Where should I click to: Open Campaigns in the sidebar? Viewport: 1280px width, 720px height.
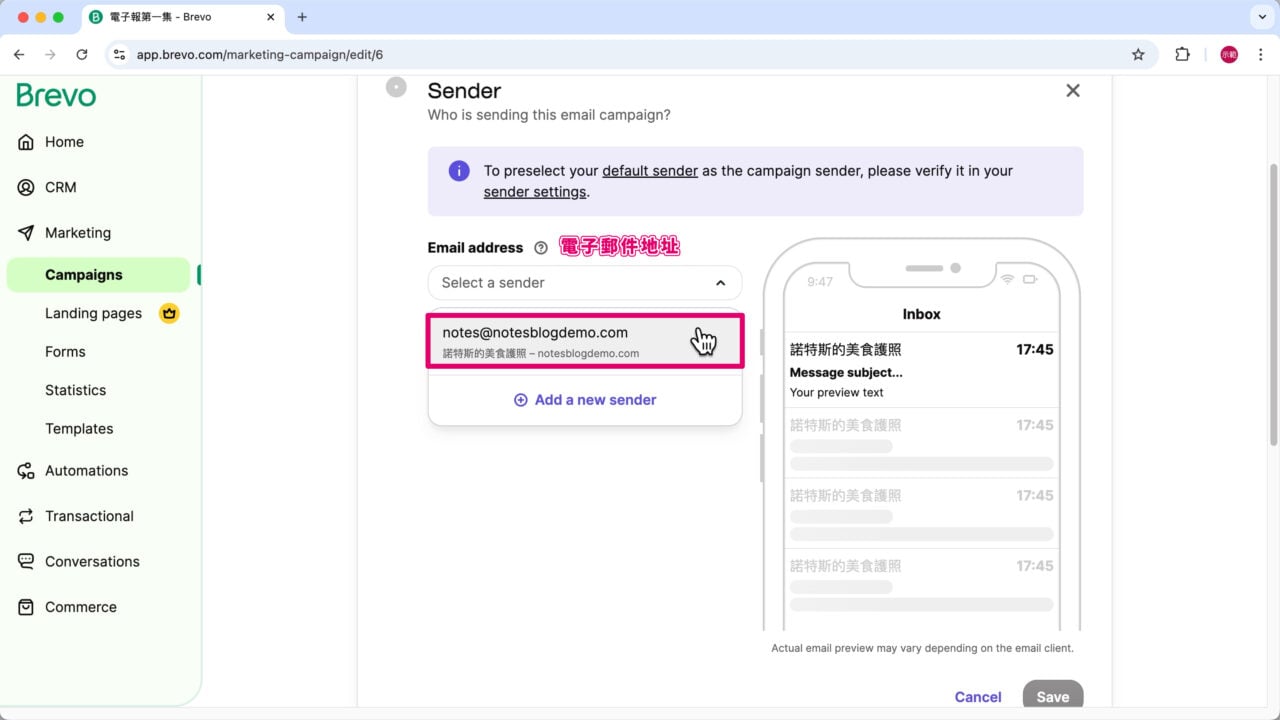coord(84,275)
